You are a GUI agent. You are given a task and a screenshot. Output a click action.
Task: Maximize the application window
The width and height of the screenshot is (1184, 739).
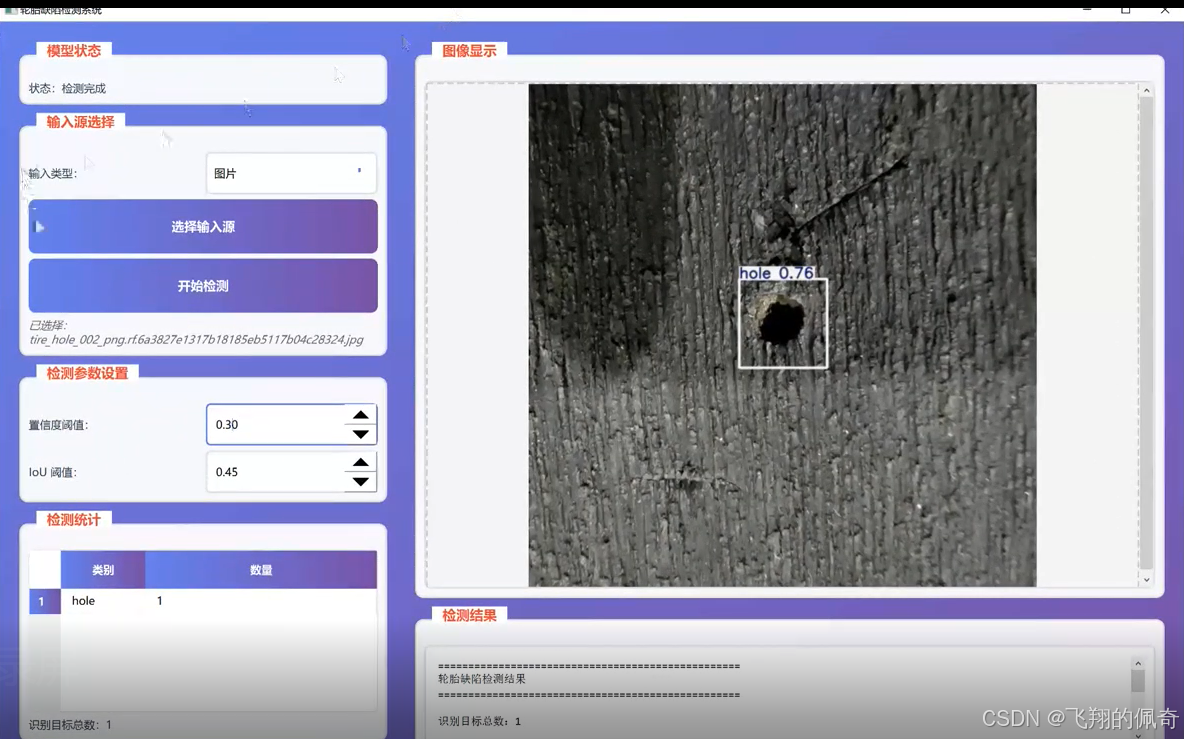1125,9
